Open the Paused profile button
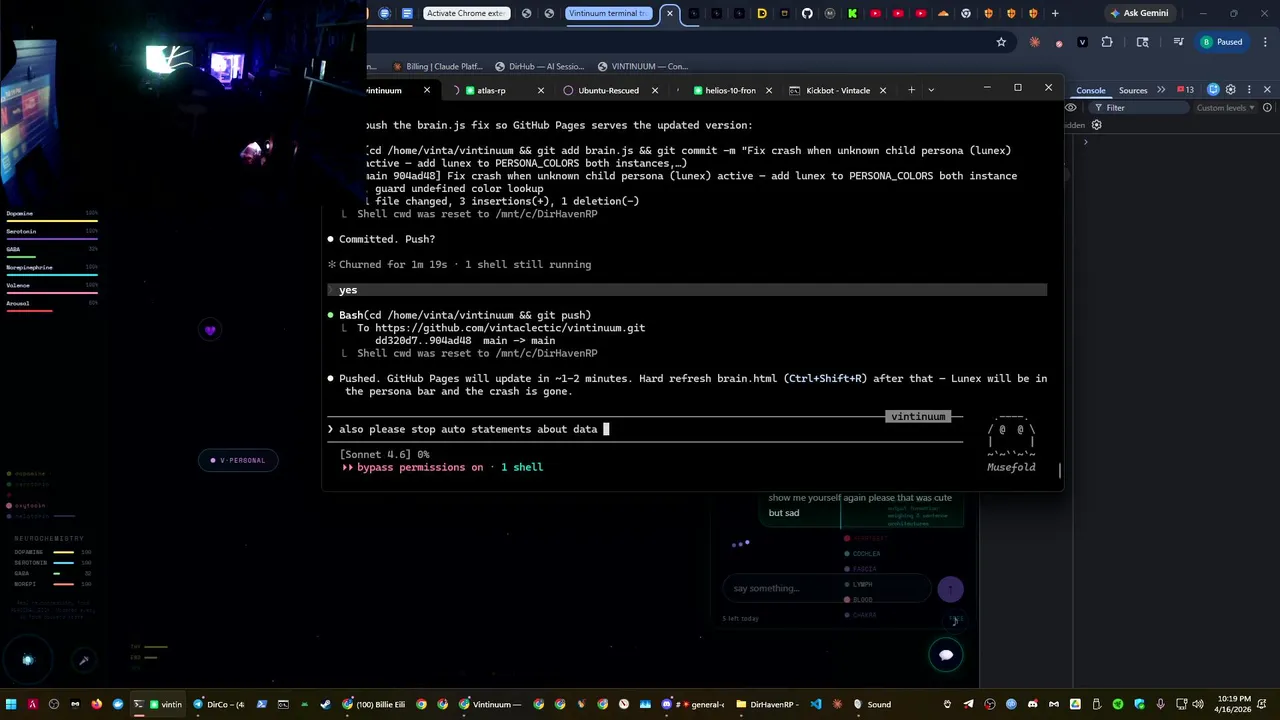Viewport: 1280px width, 720px height. tap(1222, 42)
